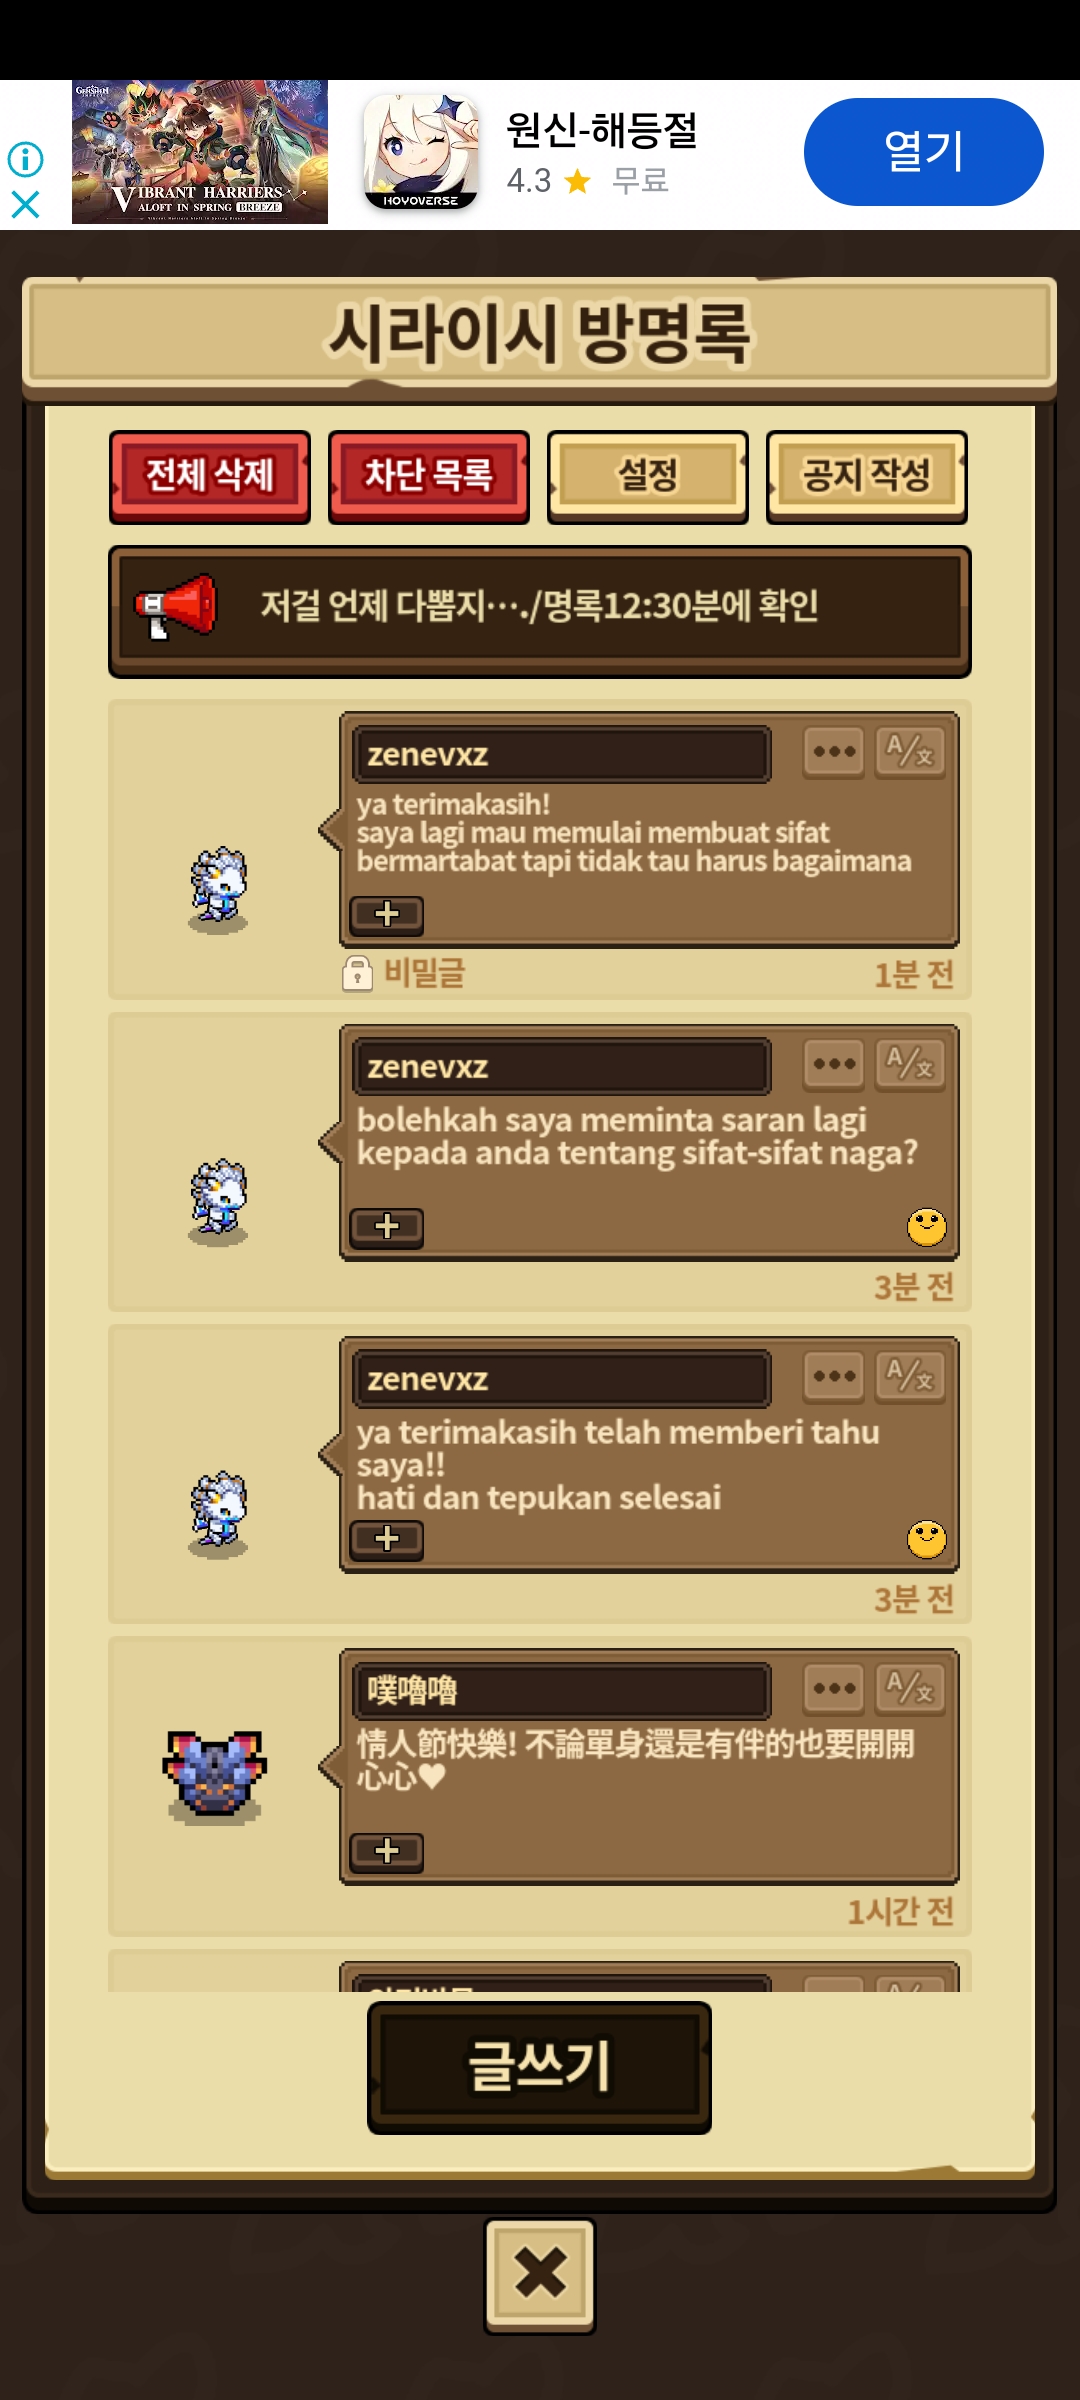Click the 글쓰기 write button
1080x2400 pixels.
540,2067
